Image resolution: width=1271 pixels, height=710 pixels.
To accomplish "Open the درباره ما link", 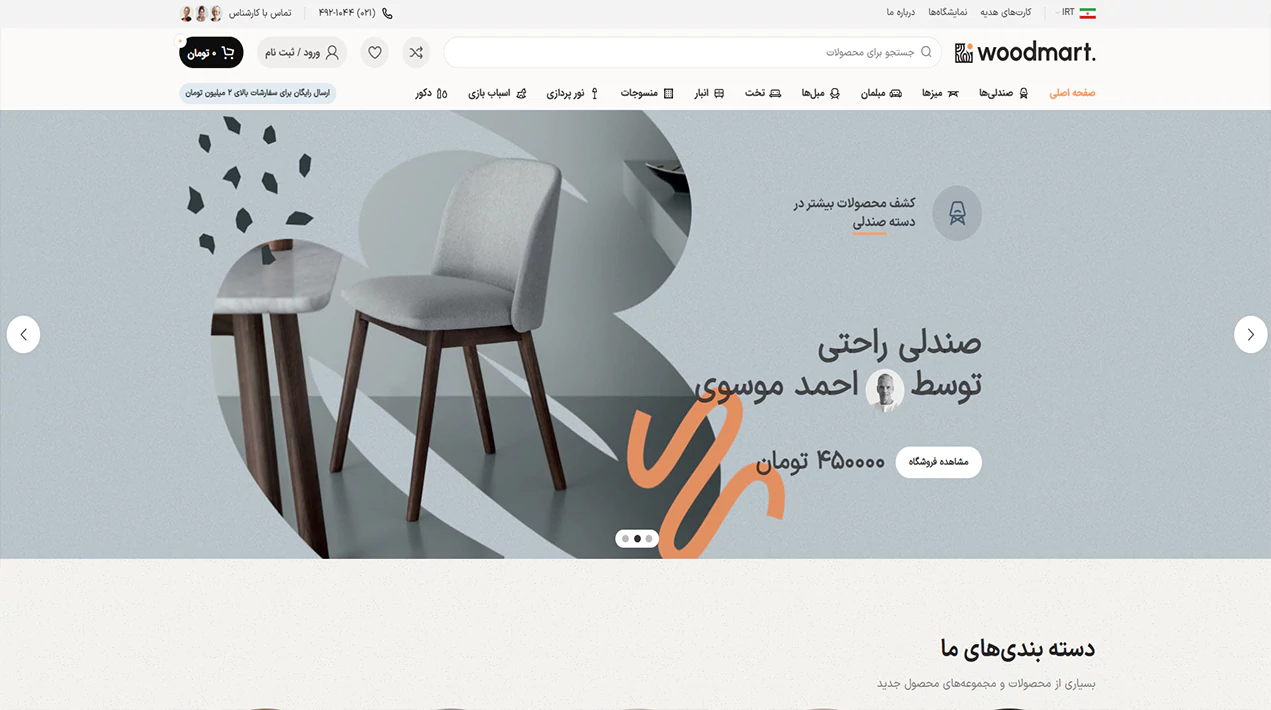I will click(x=901, y=13).
